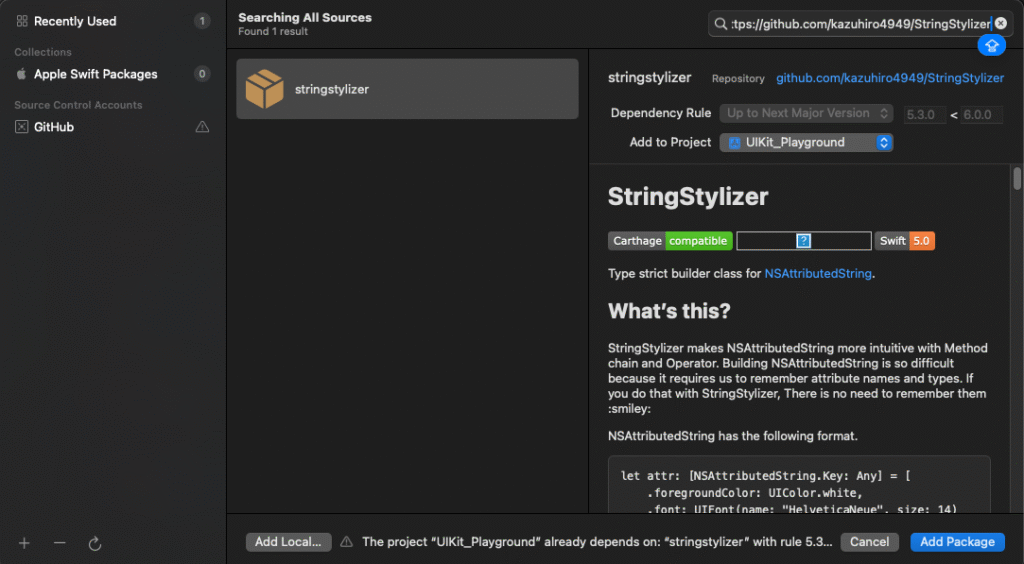Click the Add Package button
Screen dimensions: 1024x564
(x=957, y=542)
